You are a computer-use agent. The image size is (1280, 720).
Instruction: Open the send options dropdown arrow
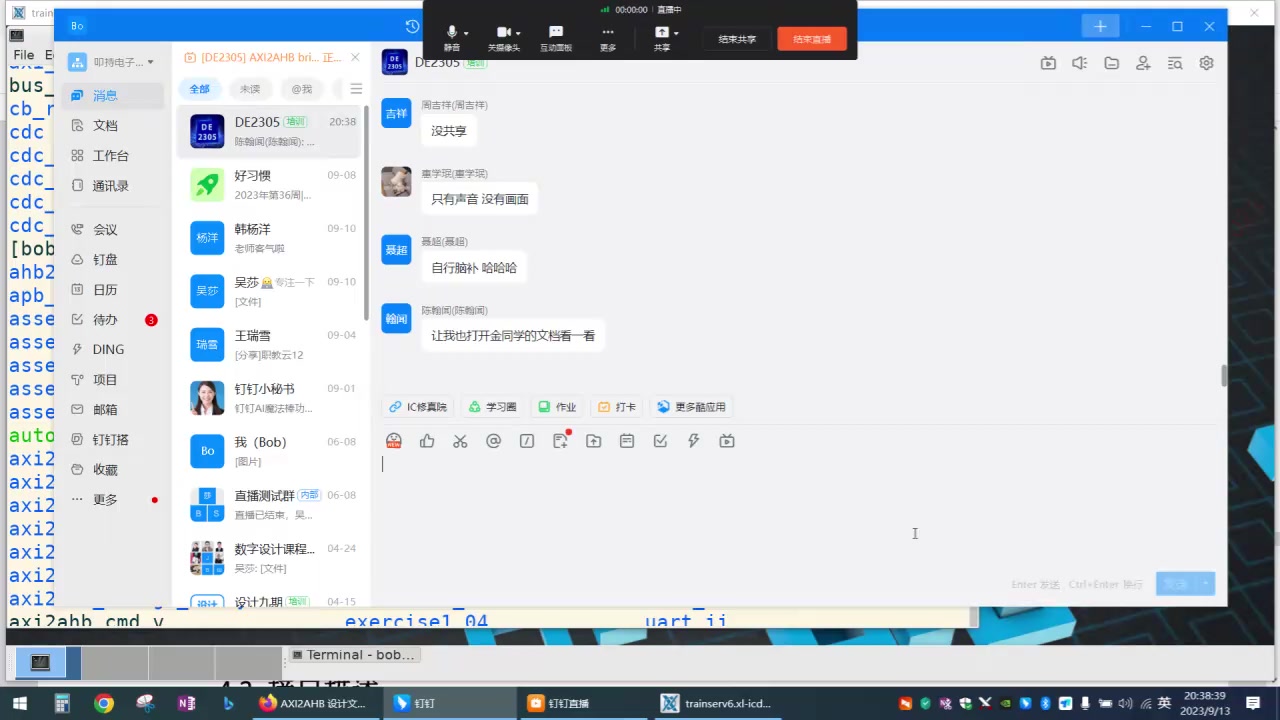pos(1207,584)
